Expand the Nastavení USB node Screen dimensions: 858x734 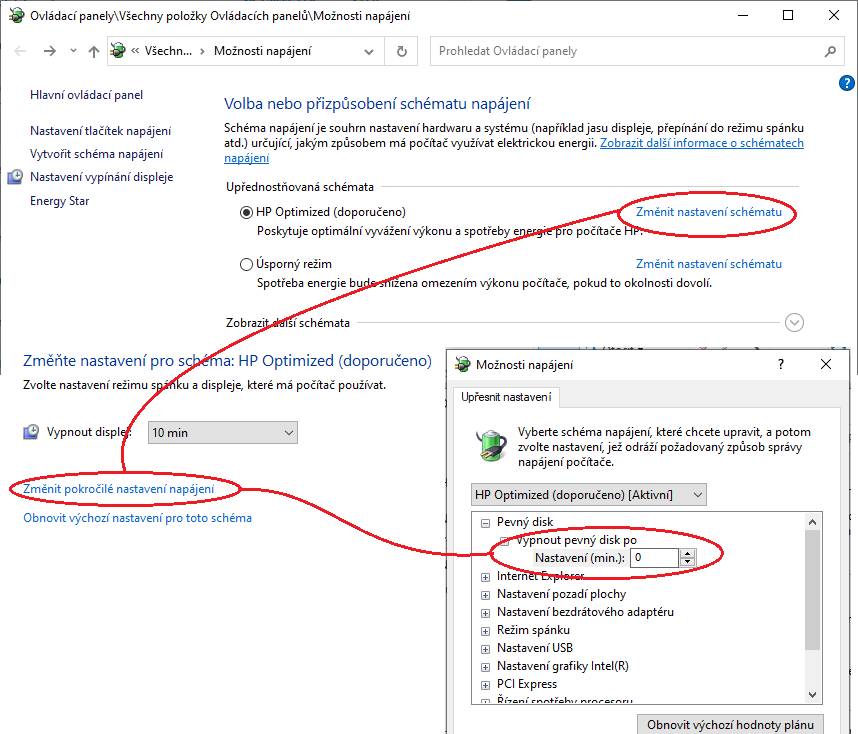point(485,649)
